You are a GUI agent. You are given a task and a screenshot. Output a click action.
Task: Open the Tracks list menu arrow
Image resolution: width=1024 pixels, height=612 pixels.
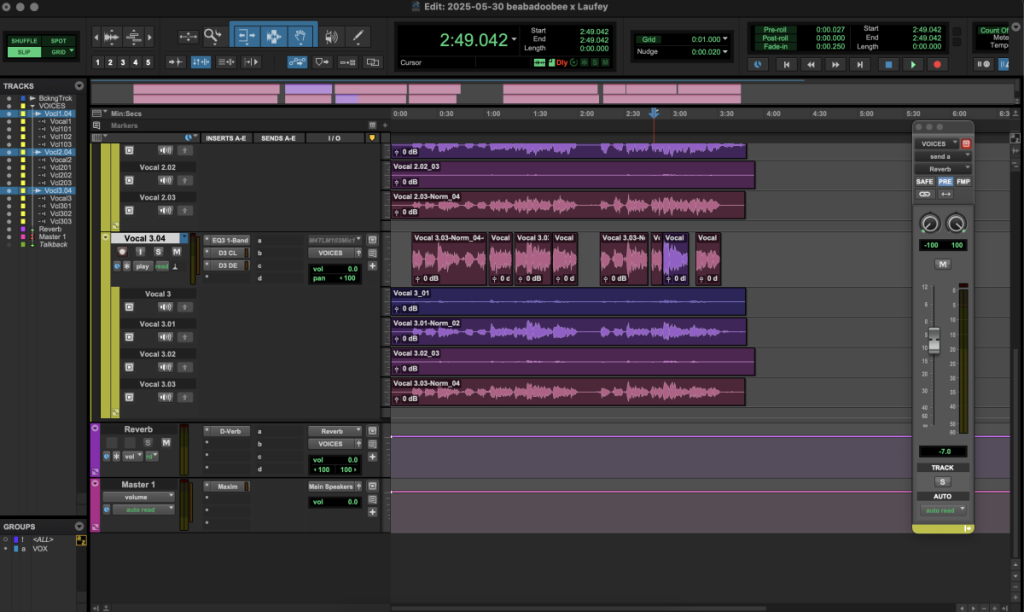(x=80, y=86)
